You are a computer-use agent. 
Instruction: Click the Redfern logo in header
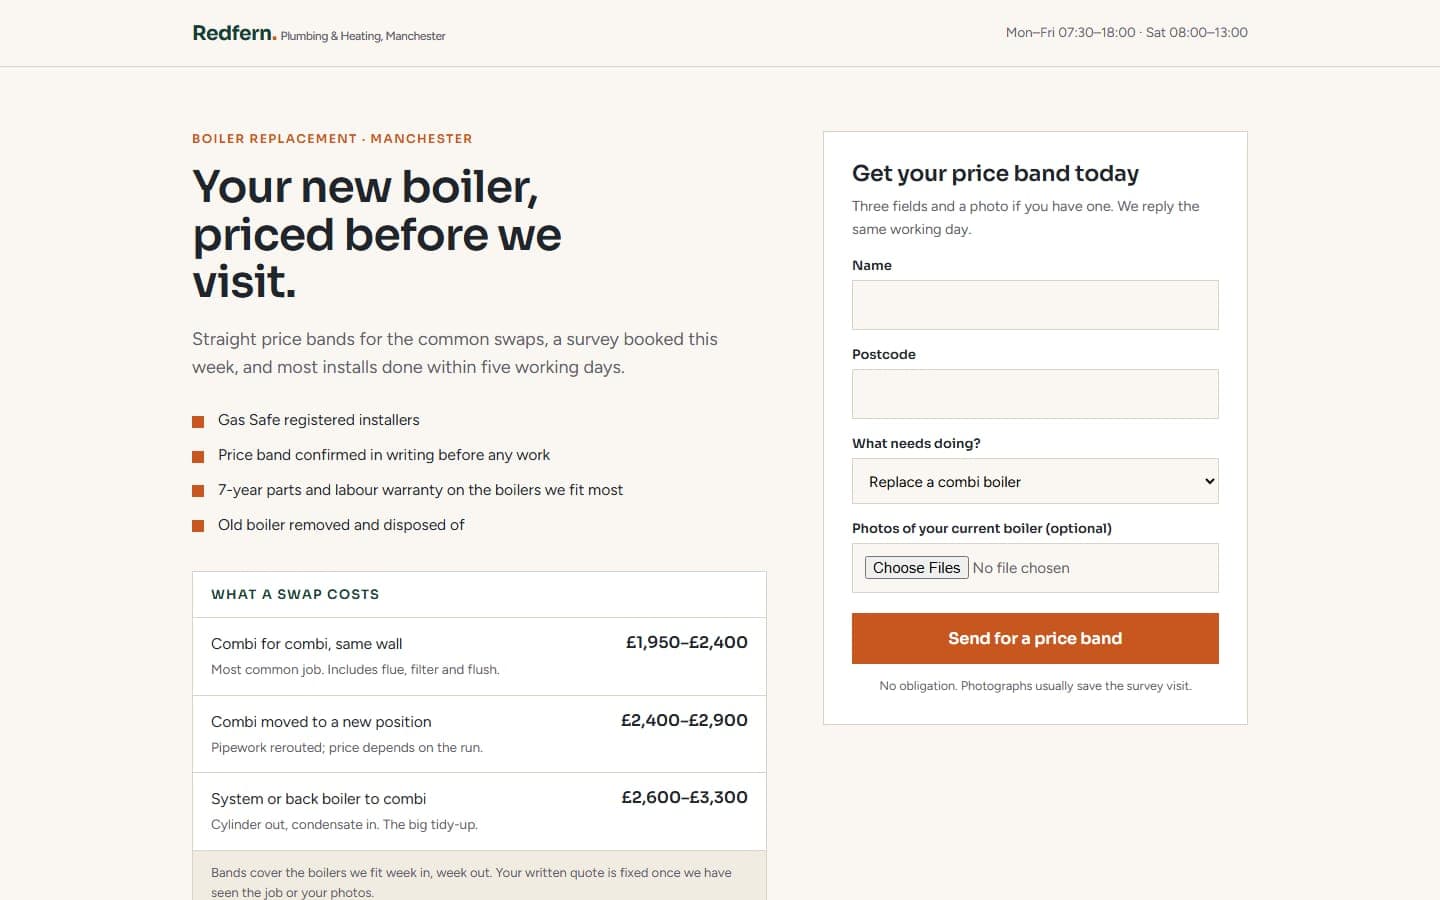click(x=234, y=33)
